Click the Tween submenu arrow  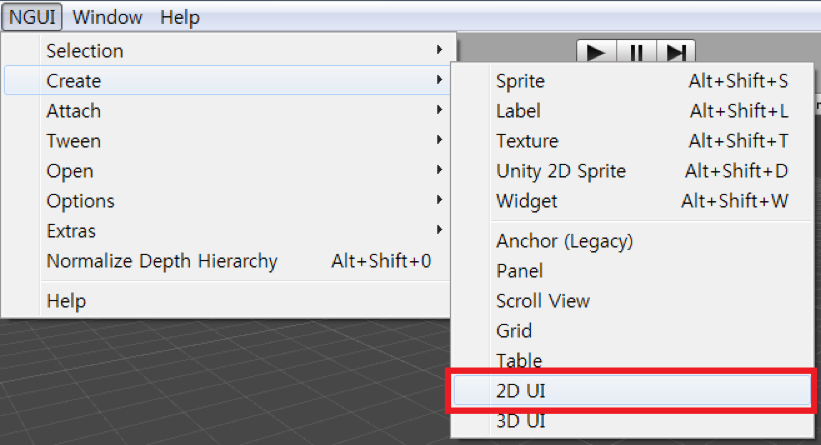439,140
